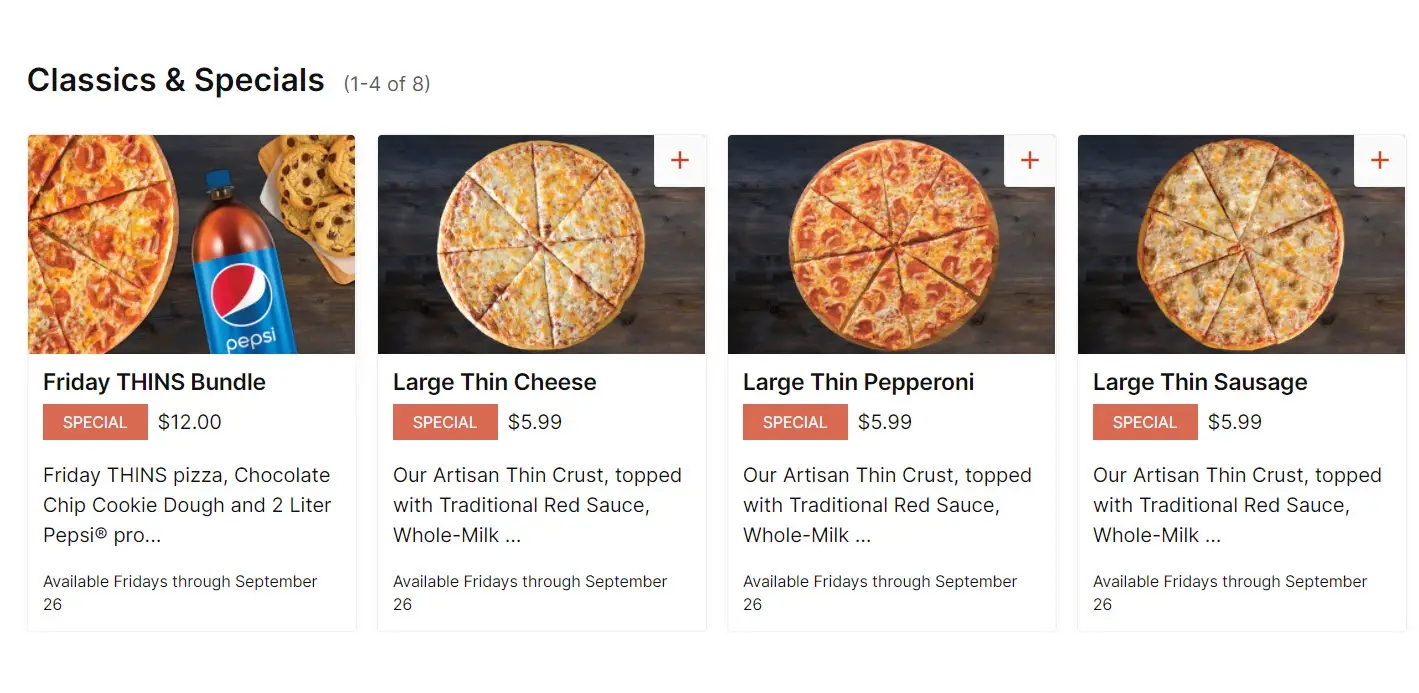Screen dimensions: 1419x693
Task: Select the Friday THINS Bundle title
Action: click(154, 382)
